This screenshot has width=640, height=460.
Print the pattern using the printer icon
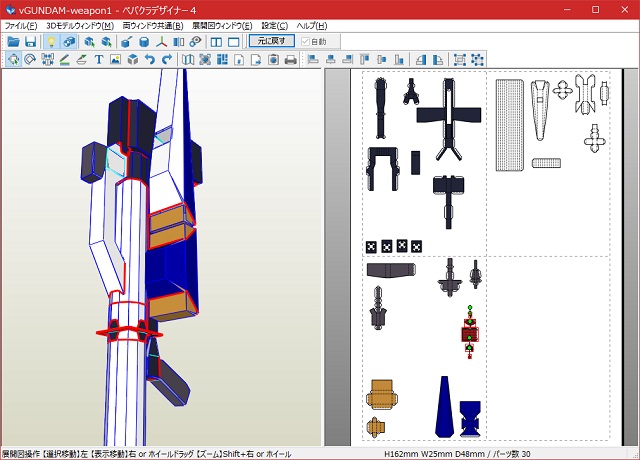291,60
